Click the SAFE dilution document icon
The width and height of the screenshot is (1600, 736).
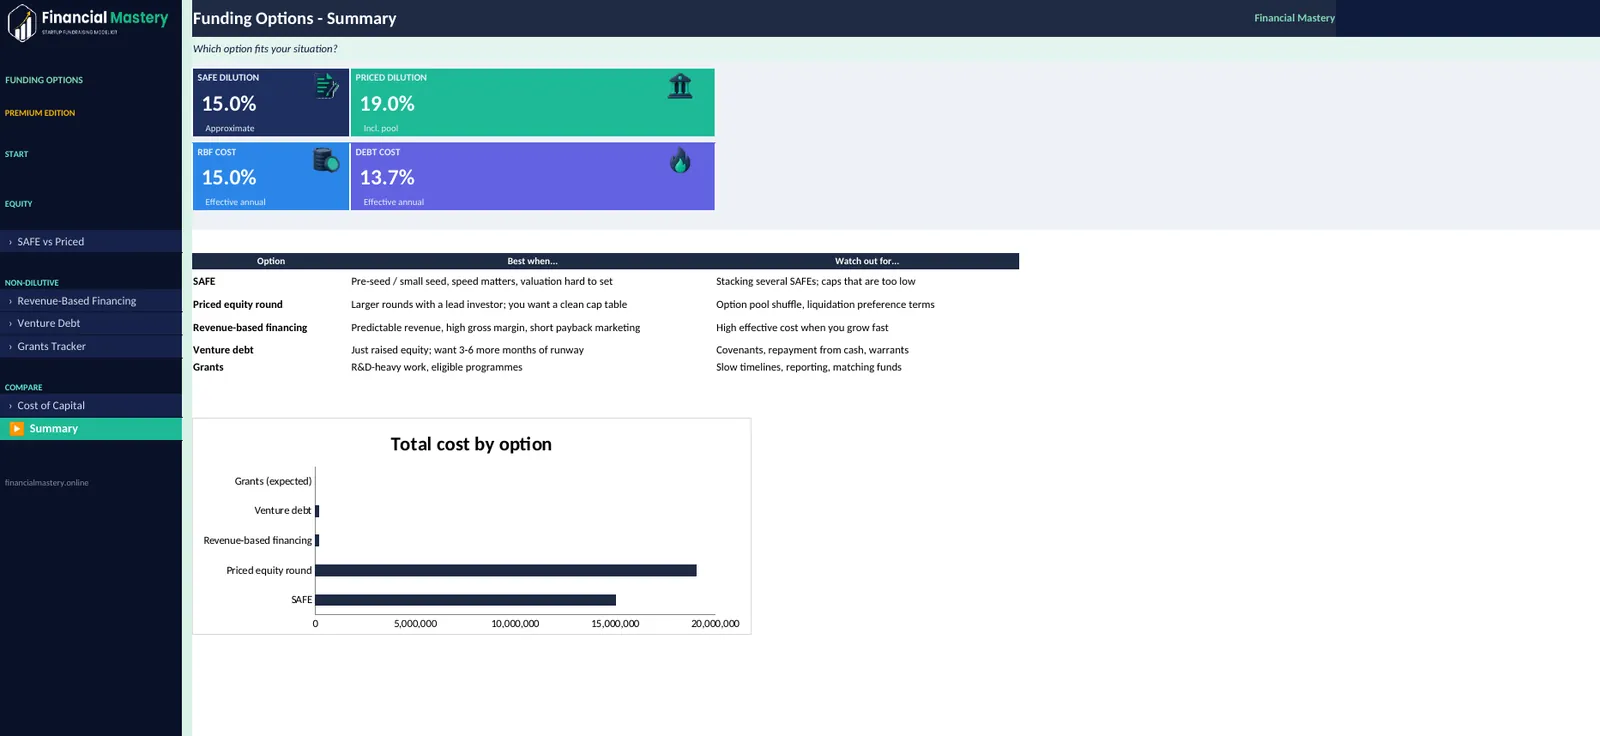click(327, 86)
